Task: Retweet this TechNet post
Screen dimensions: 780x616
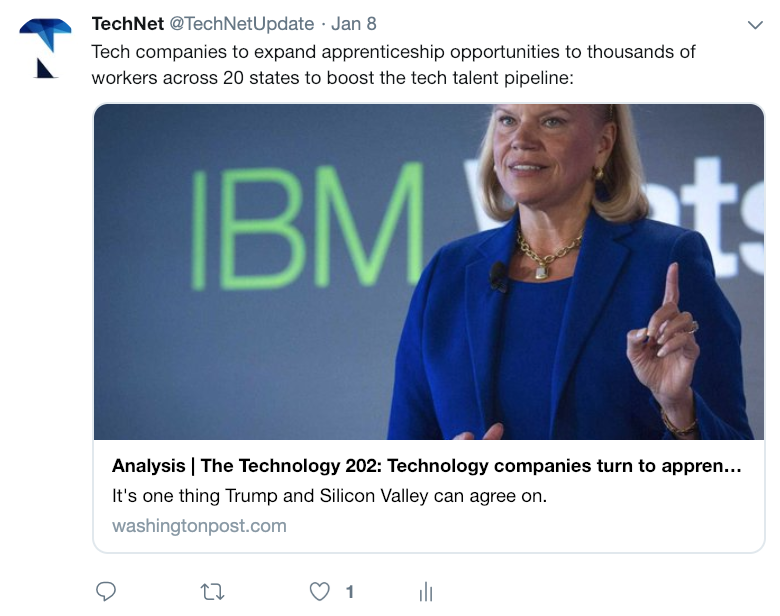Action: tap(212, 592)
